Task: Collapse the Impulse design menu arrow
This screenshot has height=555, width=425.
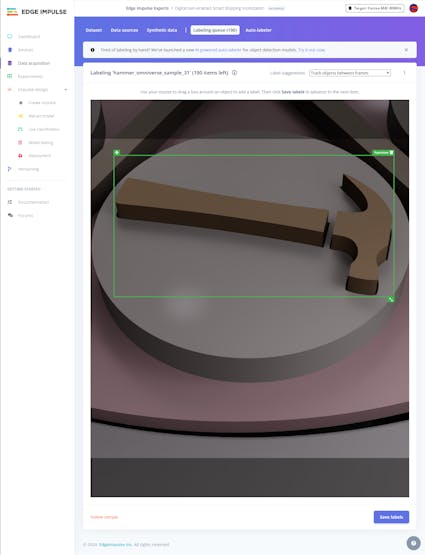Action: (65, 90)
